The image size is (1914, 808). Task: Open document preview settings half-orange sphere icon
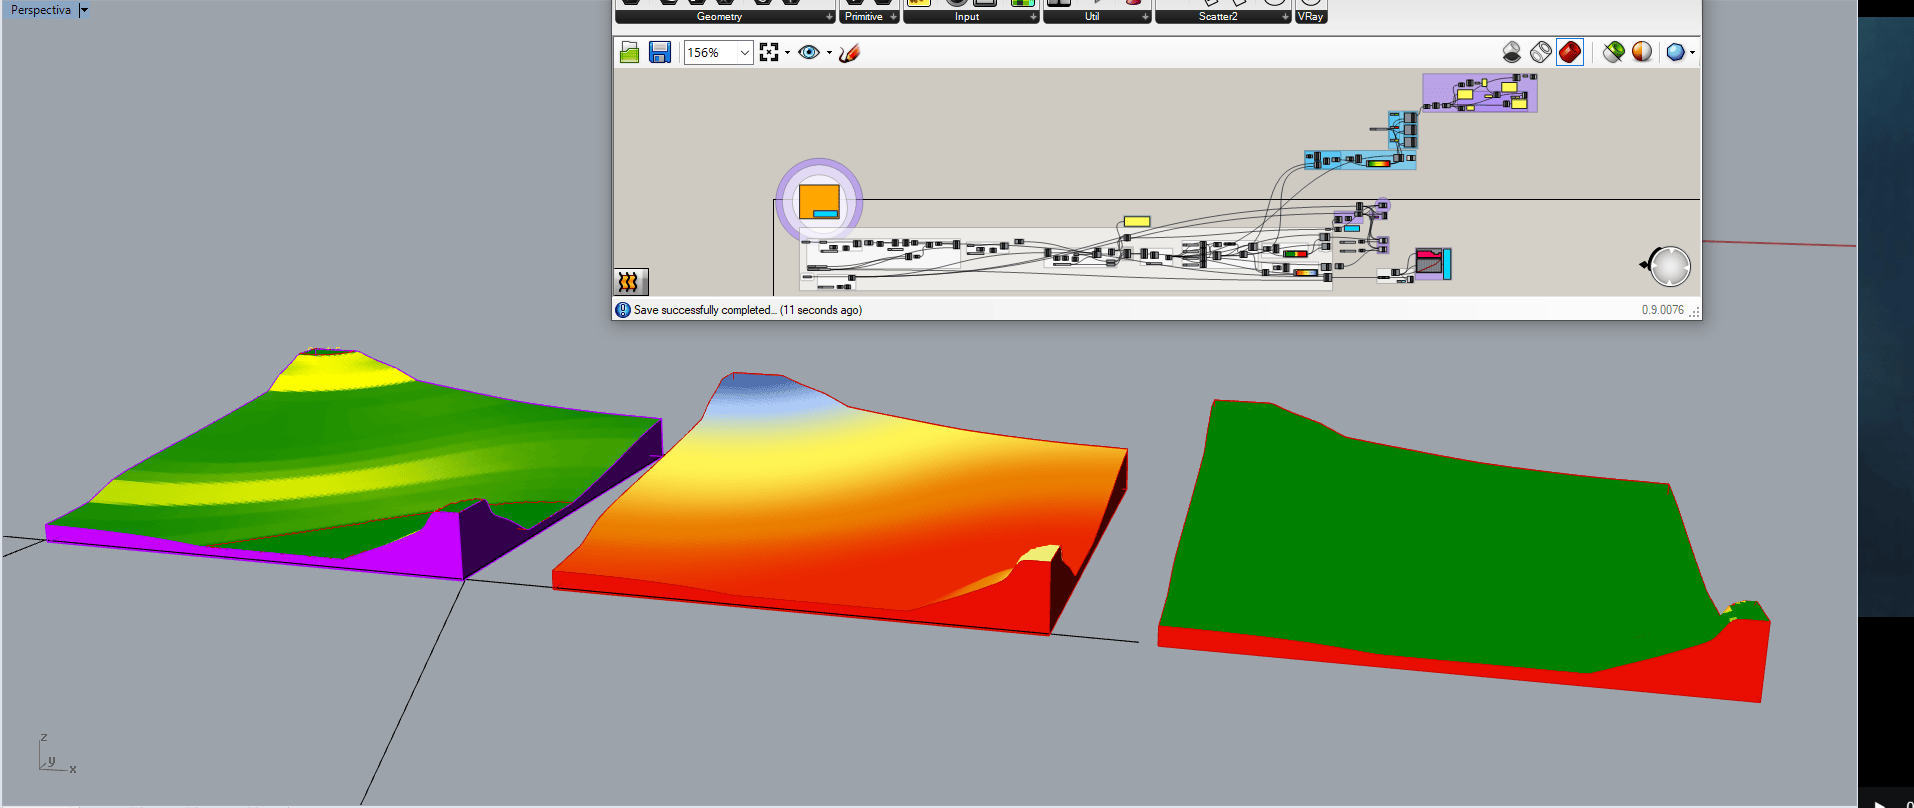1642,52
